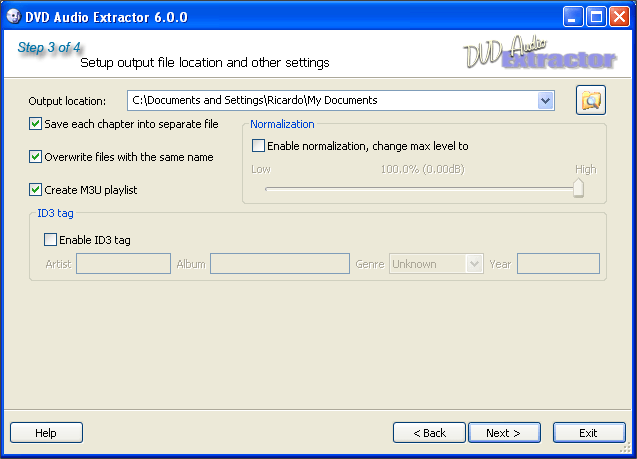Viewport: 637px width, 459px height.
Task: Expand the Output location dropdown arrow
Action: pyautogui.click(x=545, y=100)
